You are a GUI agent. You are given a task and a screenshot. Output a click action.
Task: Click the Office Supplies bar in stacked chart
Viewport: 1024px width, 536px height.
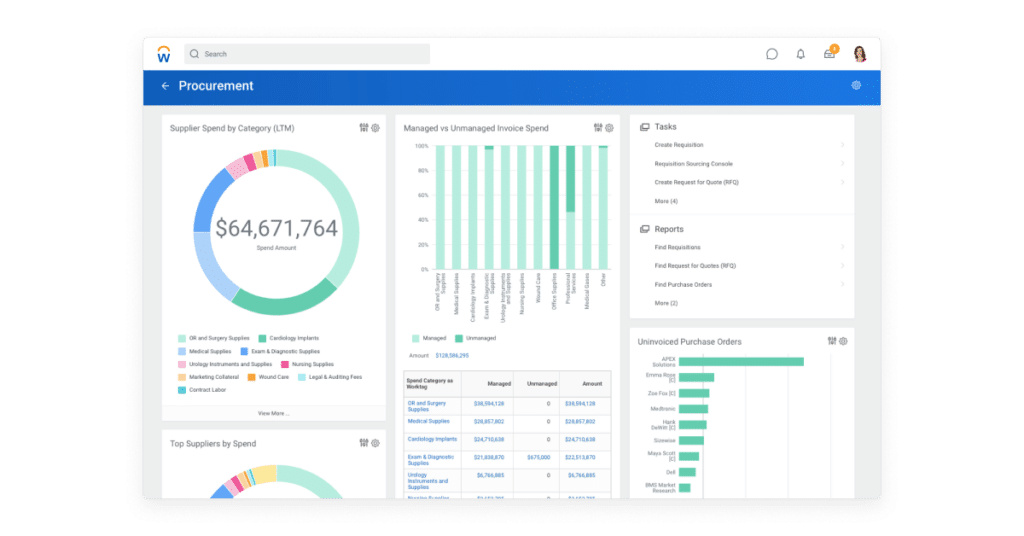pyautogui.click(x=554, y=208)
